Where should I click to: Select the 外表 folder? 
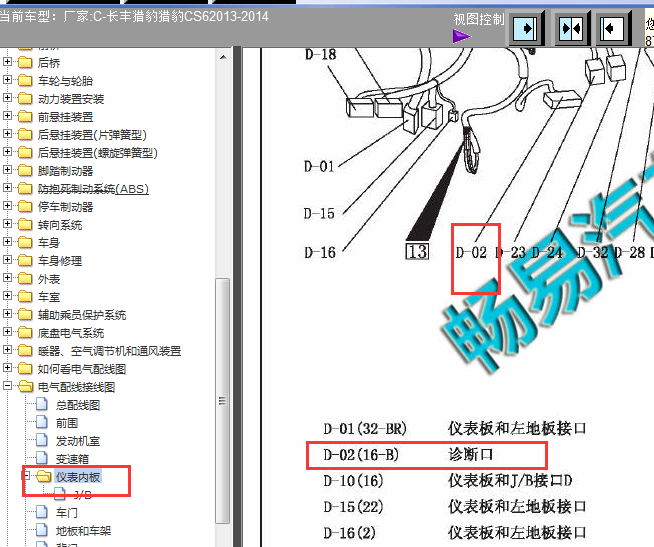49,279
